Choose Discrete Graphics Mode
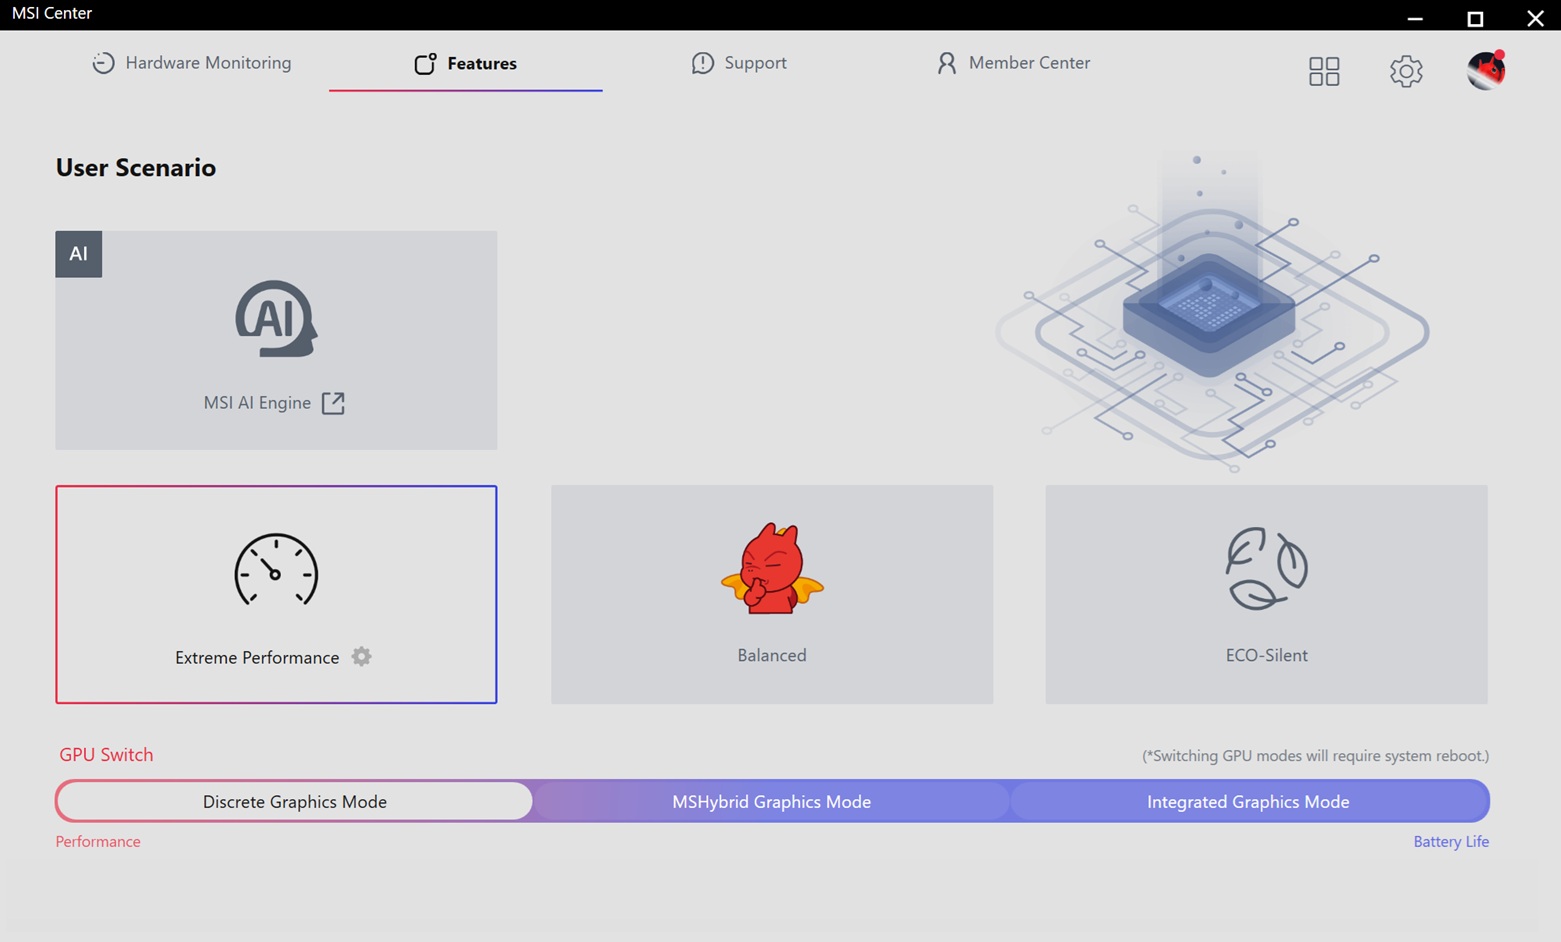1561x942 pixels. click(x=295, y=801)
